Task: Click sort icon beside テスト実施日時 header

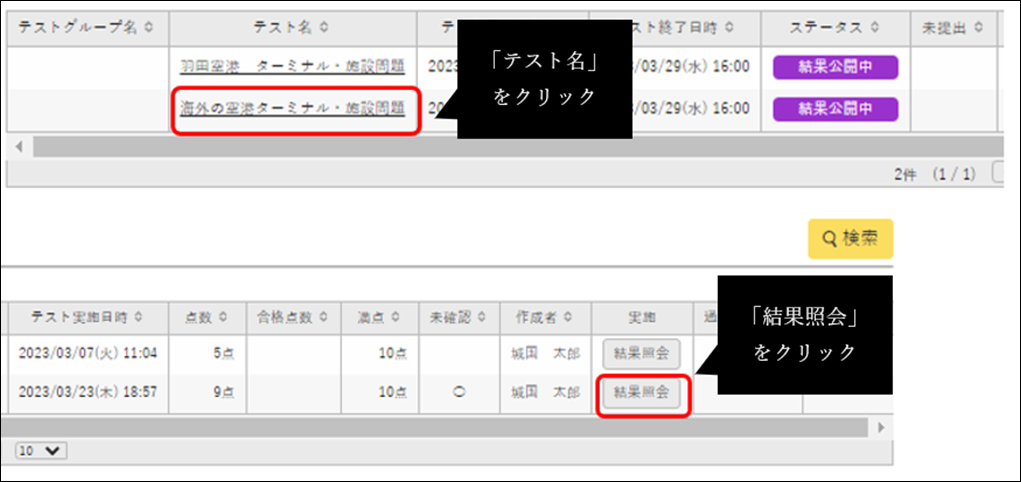Action: [137, 317]
